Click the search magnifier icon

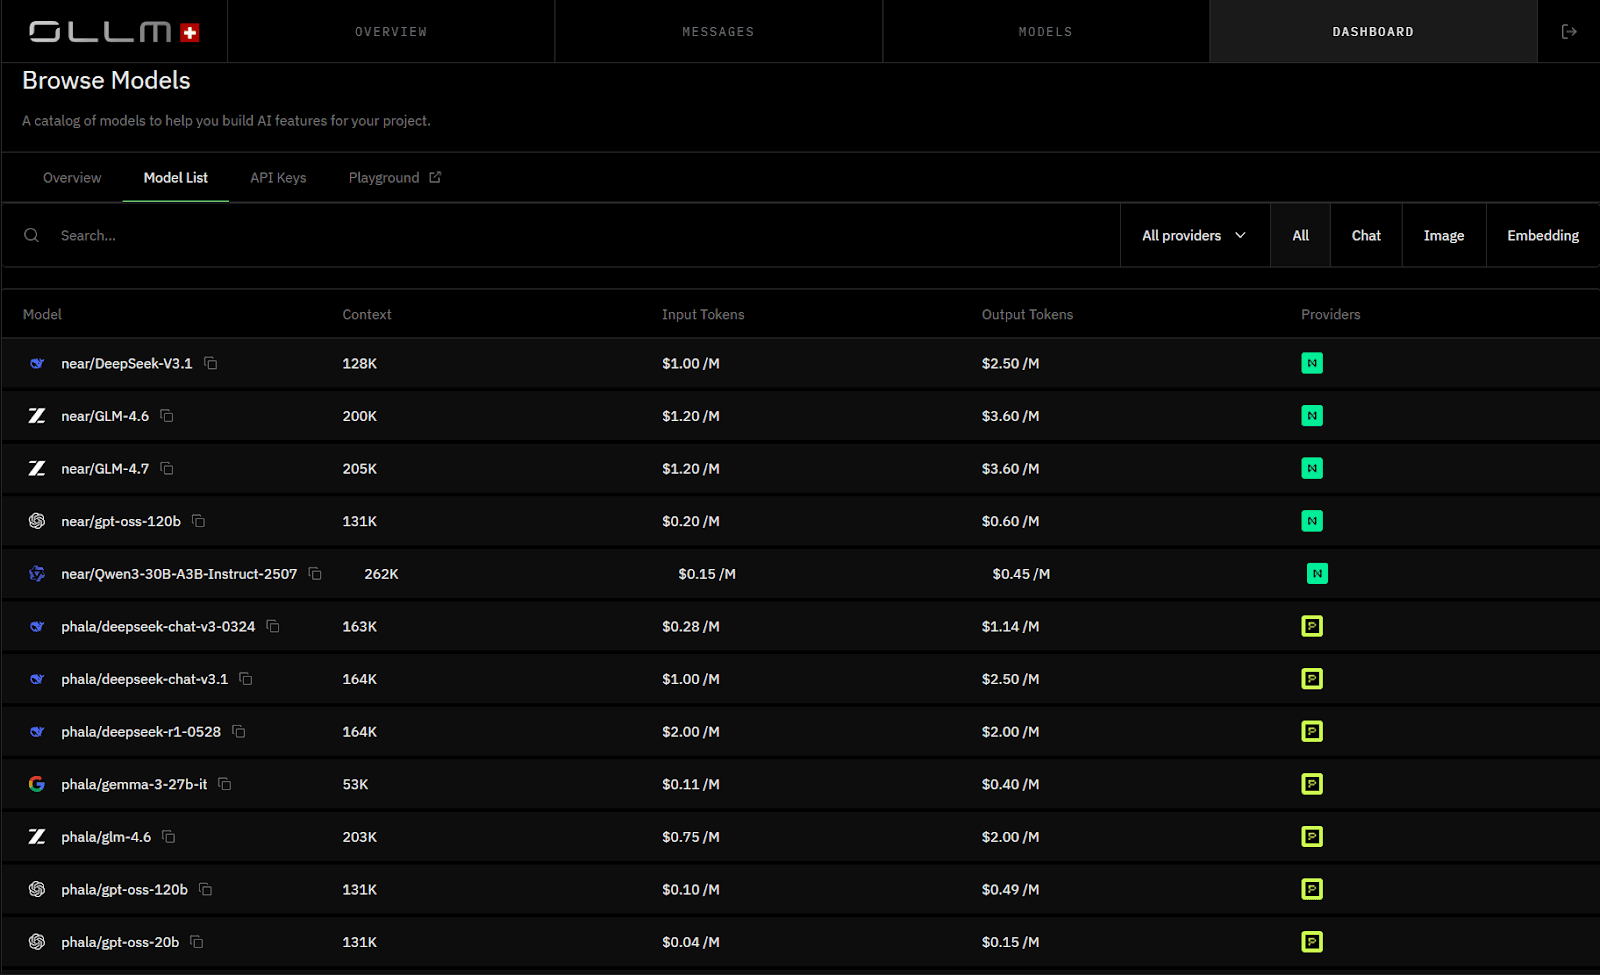pos(32,235)
